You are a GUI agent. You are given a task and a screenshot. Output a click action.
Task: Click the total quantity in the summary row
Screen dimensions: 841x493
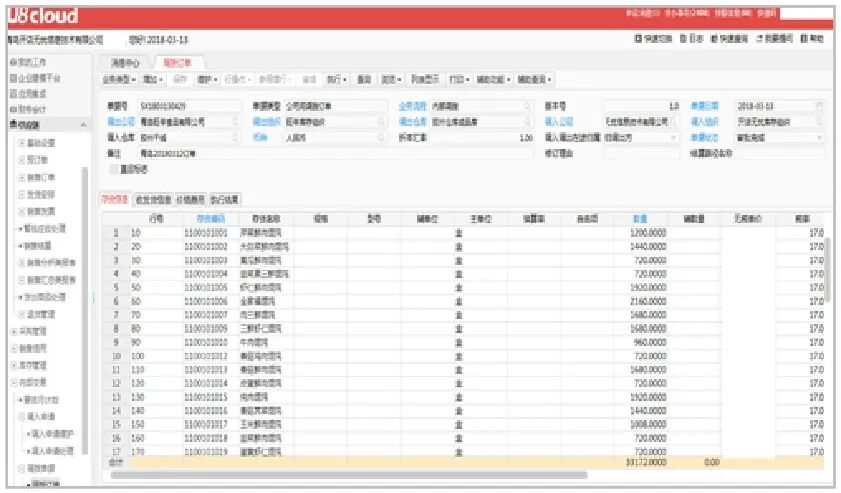(646, 462)
